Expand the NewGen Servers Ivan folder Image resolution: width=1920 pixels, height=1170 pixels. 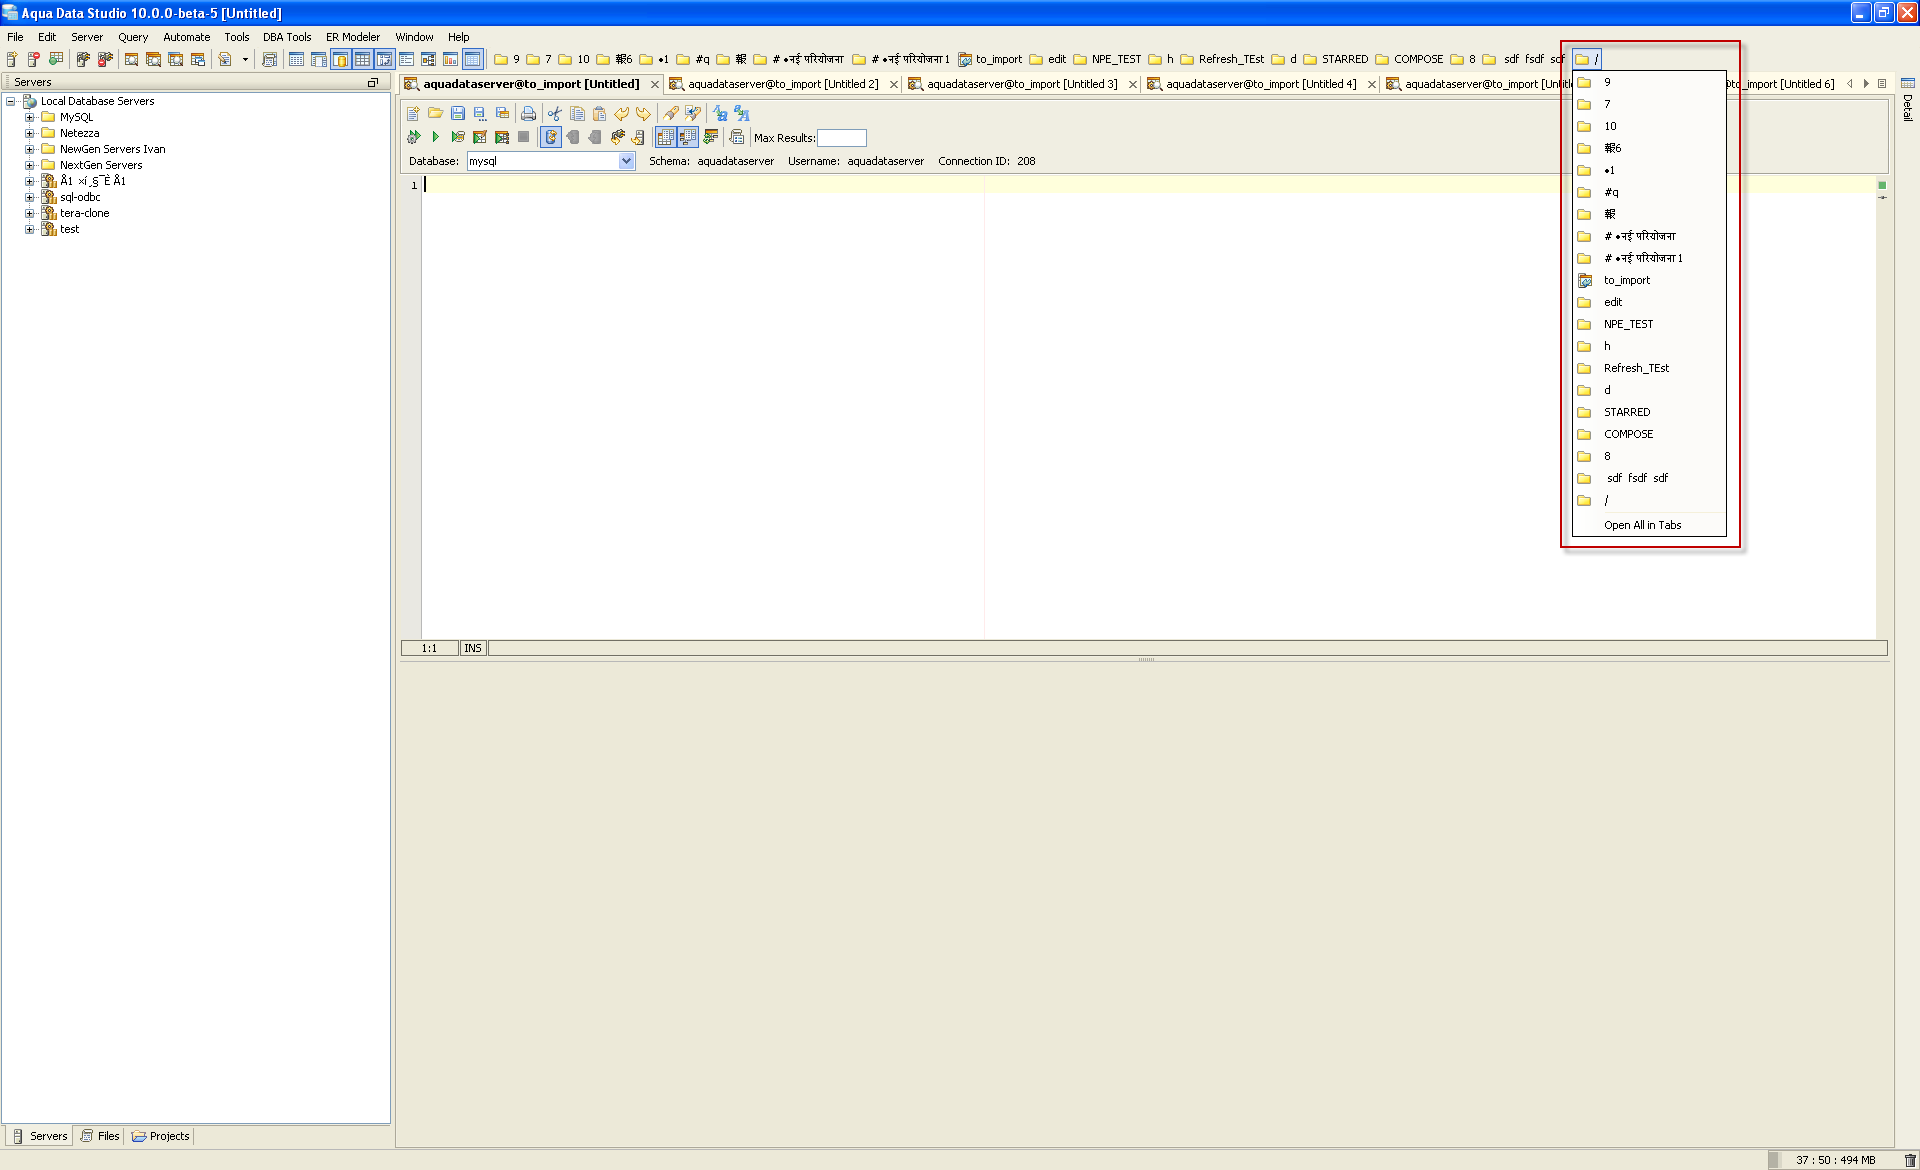(30, 149)
